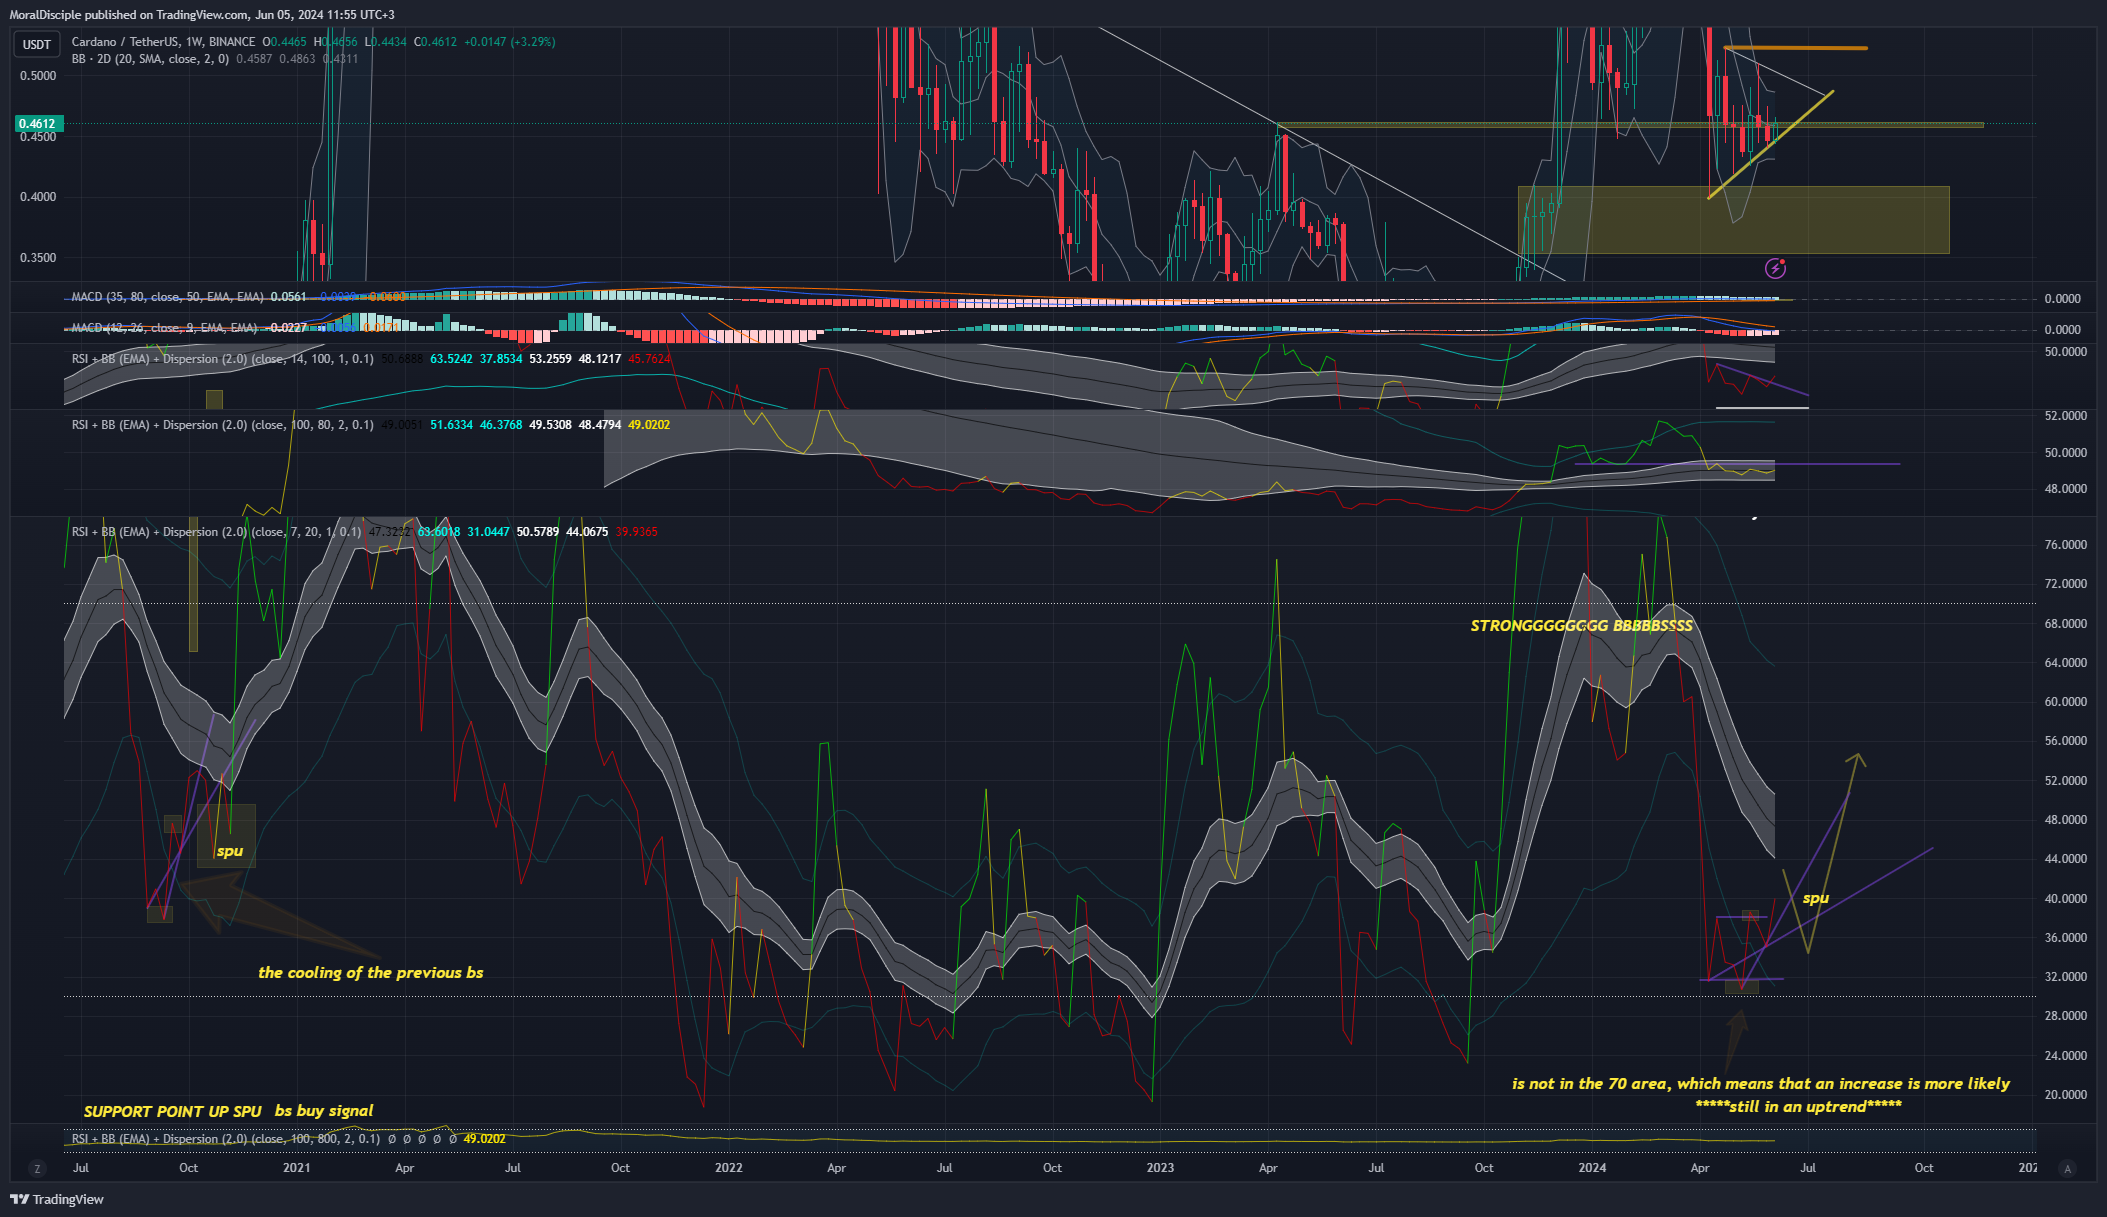This screenshot has height=1217, width=2107.
Task: Click the green 0.4612 current price label
Action: (39, 124)
